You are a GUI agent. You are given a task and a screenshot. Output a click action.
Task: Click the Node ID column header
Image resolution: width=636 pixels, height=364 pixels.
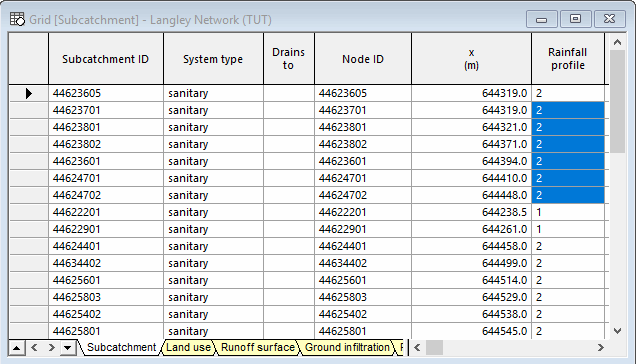coord(363,59)
